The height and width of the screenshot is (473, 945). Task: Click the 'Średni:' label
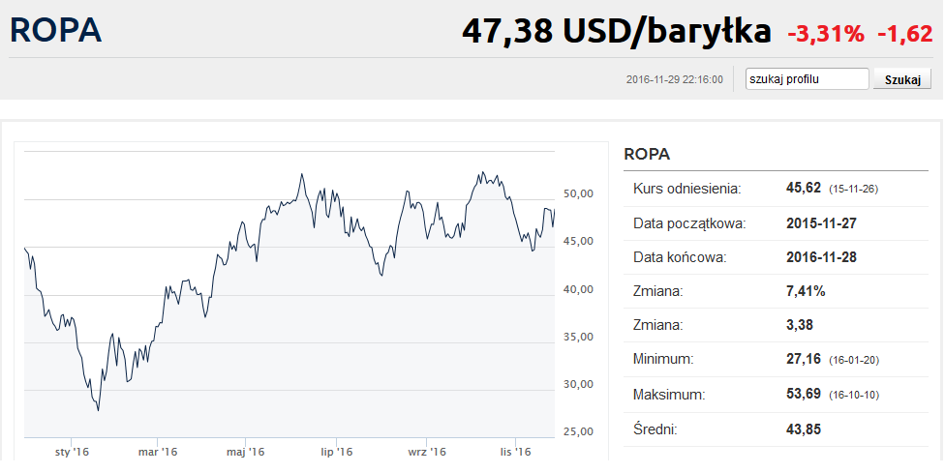(655, 430)
